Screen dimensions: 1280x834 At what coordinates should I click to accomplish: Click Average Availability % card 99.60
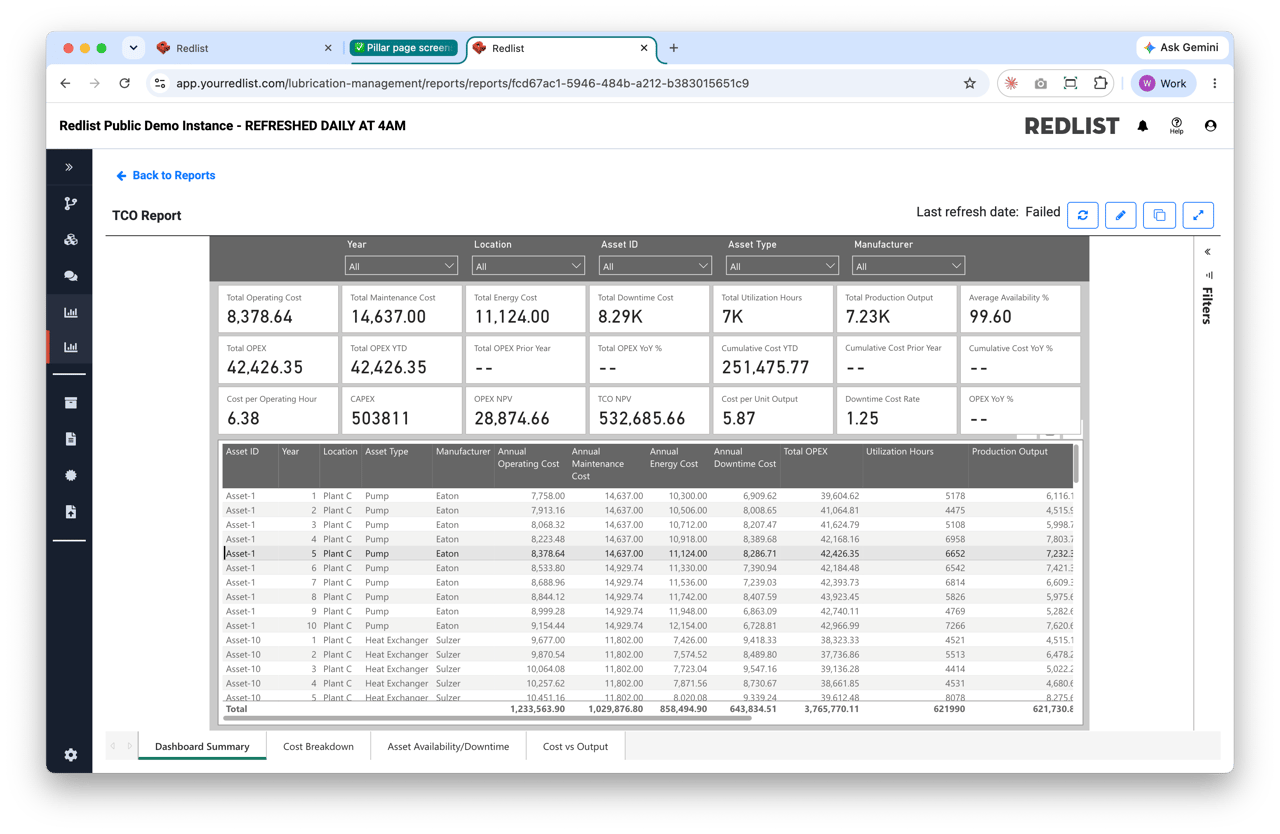pyautogui.click(x=1021, y=309)
